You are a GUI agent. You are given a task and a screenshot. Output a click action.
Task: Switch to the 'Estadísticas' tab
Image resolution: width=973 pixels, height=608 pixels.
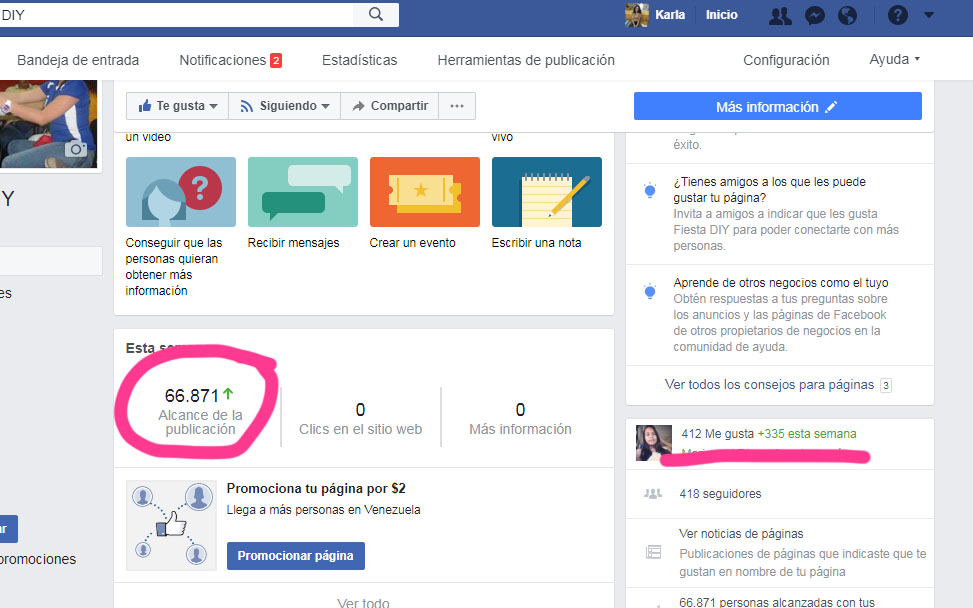(x=359, y=60)
